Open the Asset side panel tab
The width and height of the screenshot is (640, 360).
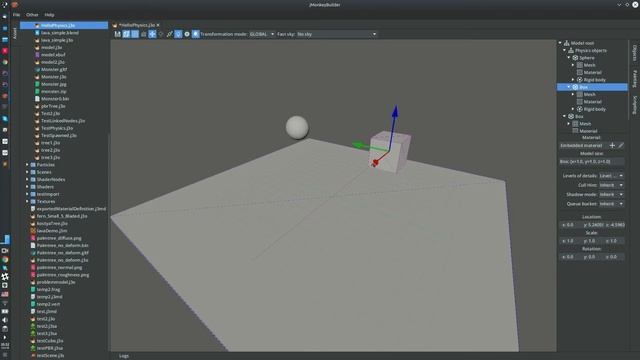[x=15, y=33]
